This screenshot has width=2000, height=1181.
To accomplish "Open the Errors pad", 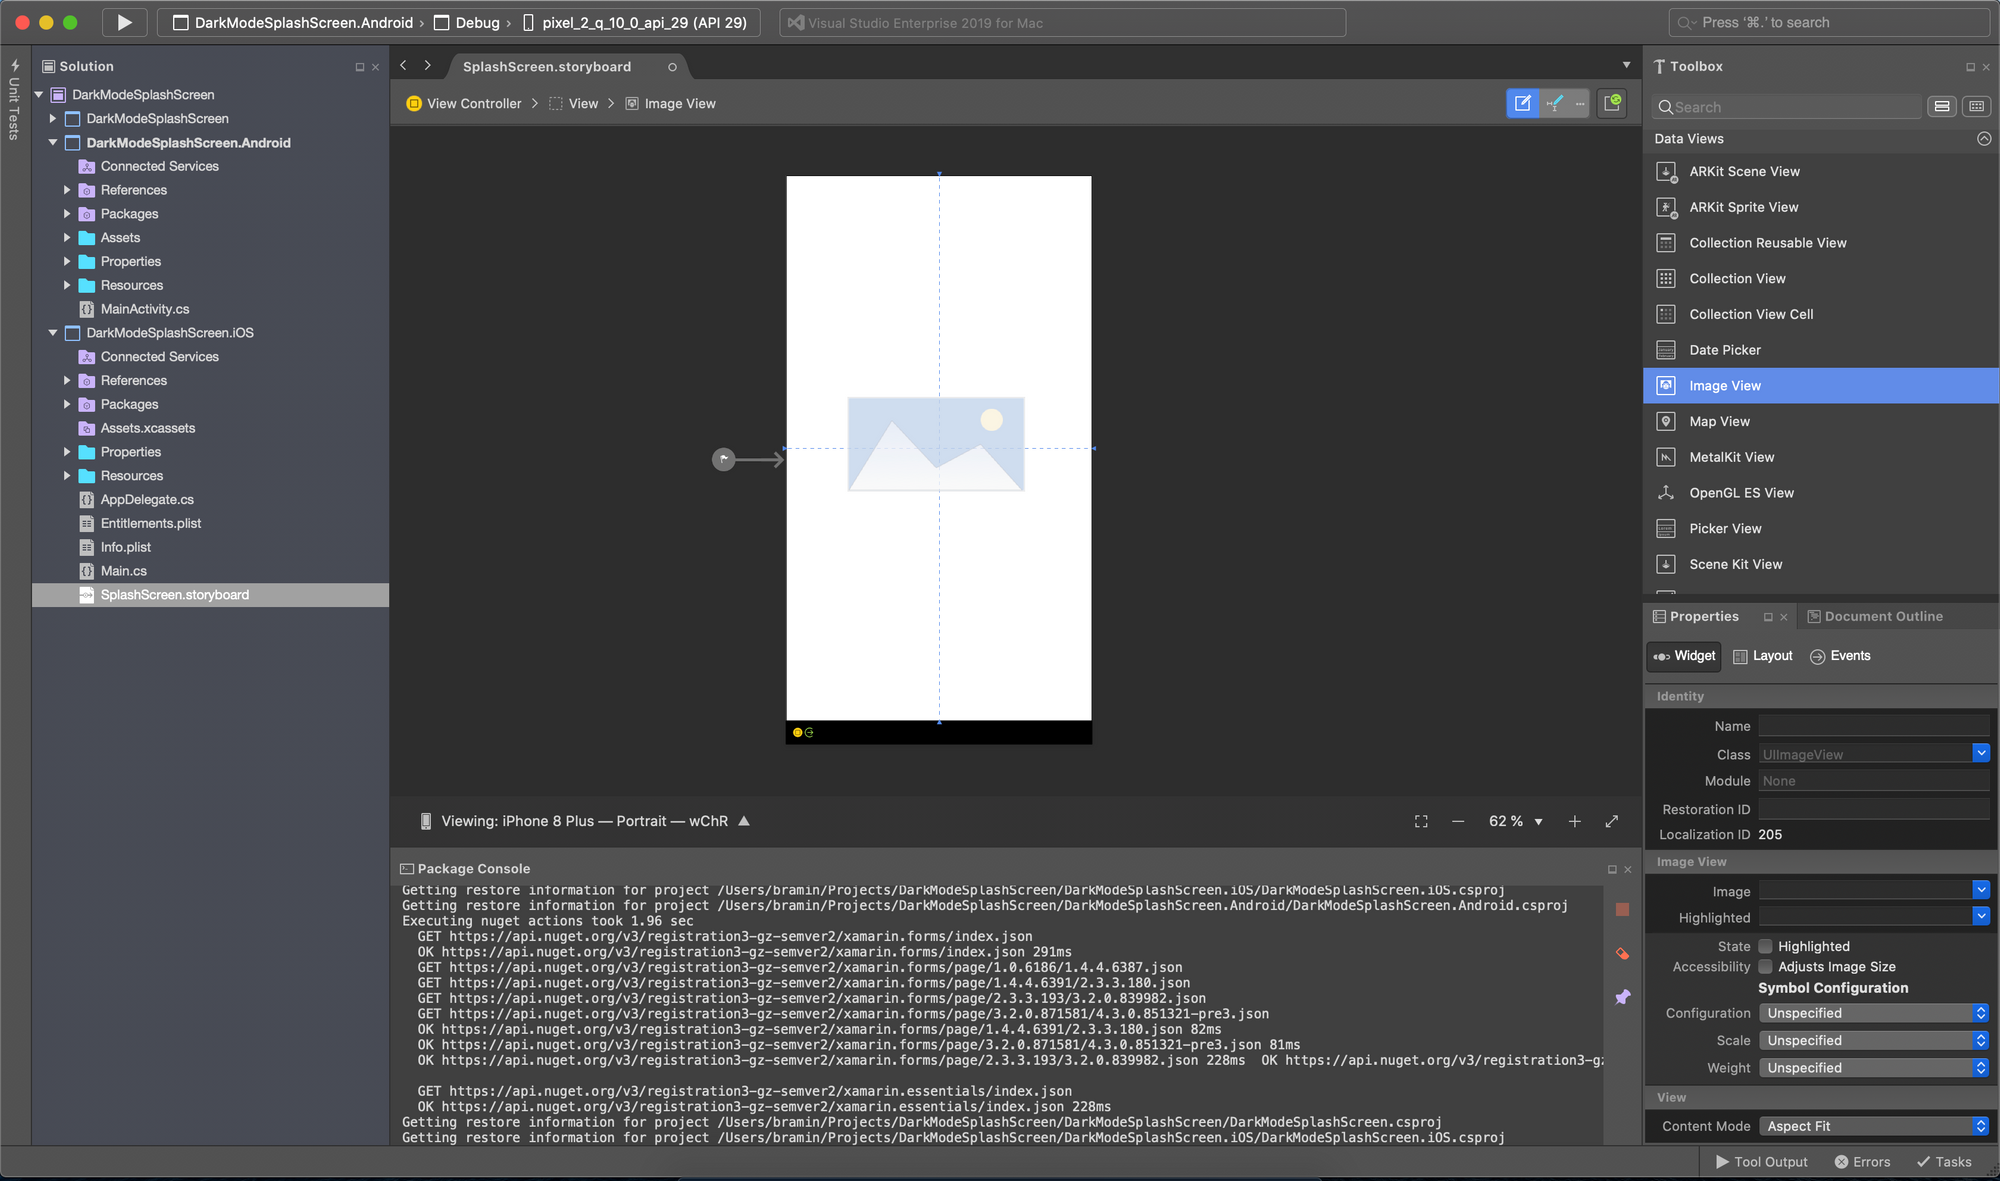I will point(1862,1162).
